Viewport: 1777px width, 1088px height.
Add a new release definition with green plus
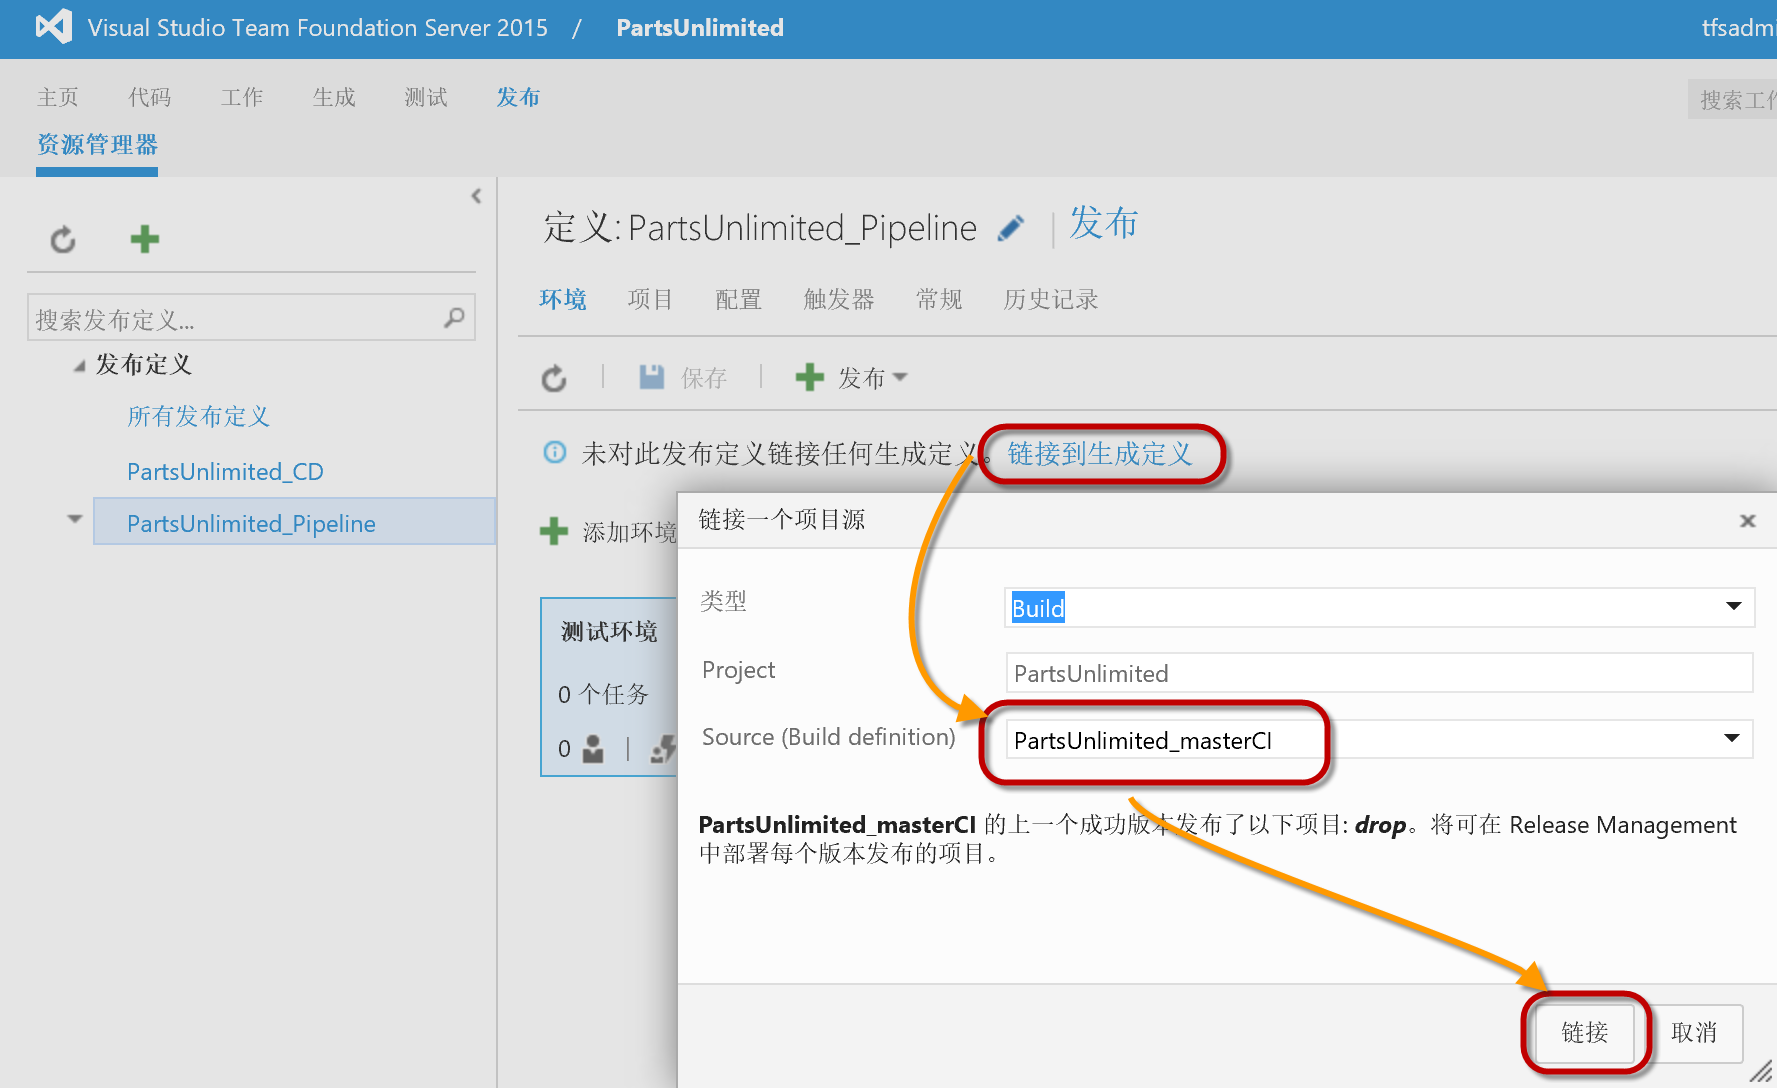pos(145,239)
